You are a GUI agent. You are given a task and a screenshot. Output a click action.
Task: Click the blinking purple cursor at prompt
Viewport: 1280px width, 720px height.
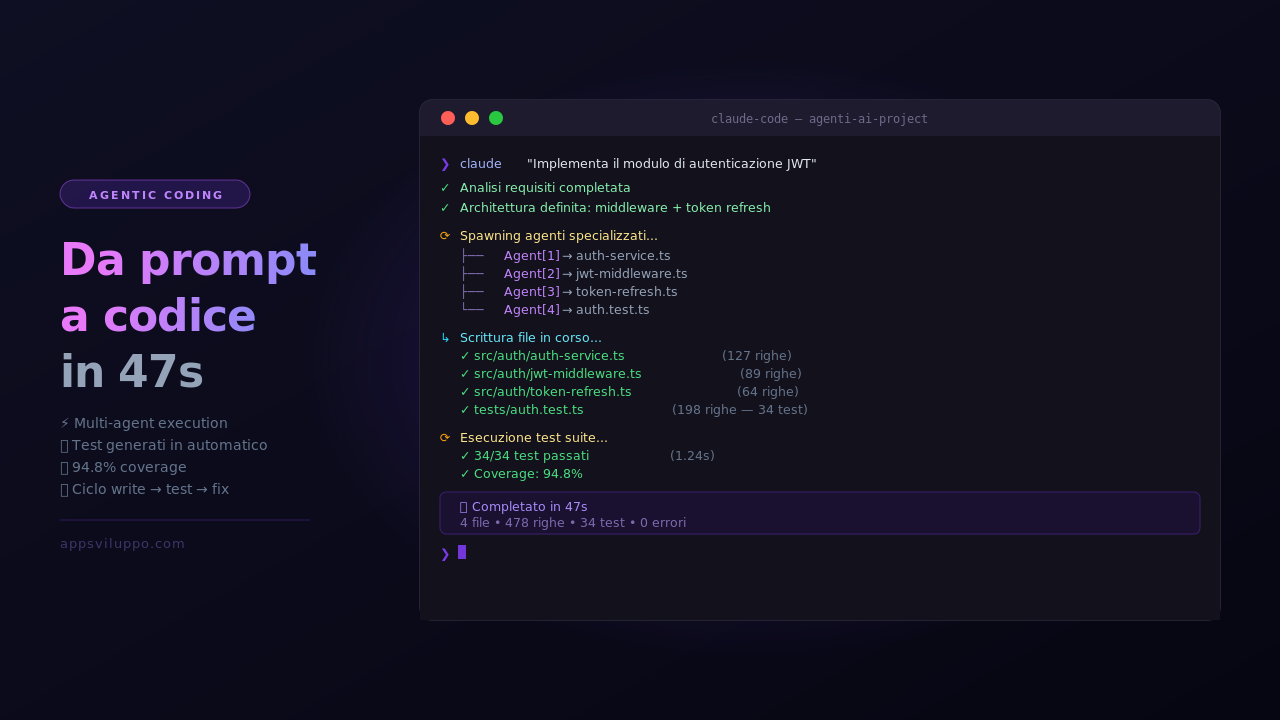coord(462,552)
